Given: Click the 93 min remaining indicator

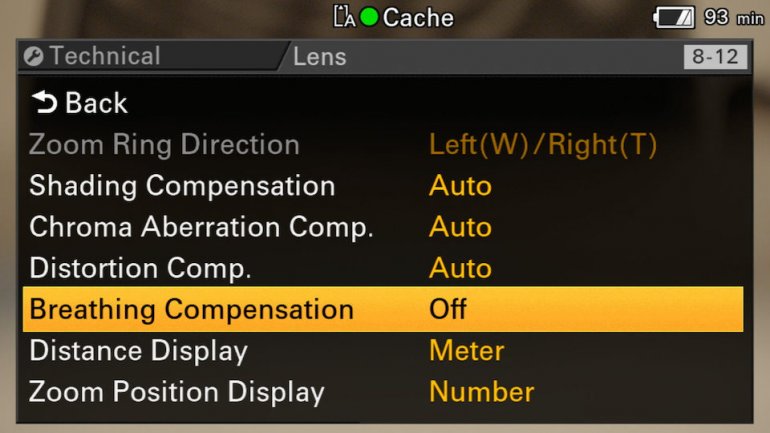Looking at the screenshot, I should coord(733,18).
